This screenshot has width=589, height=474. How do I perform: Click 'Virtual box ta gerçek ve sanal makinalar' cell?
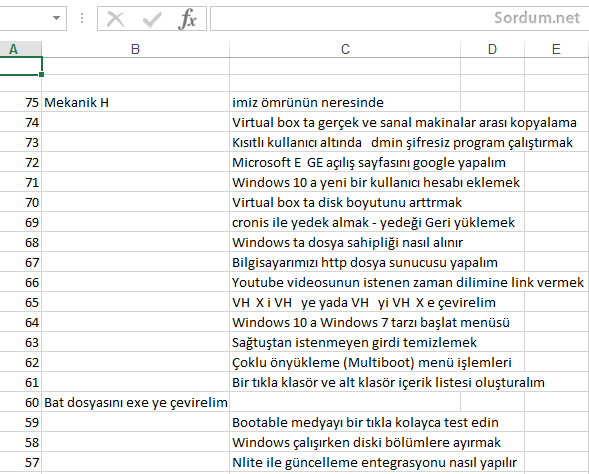(345, 122)
